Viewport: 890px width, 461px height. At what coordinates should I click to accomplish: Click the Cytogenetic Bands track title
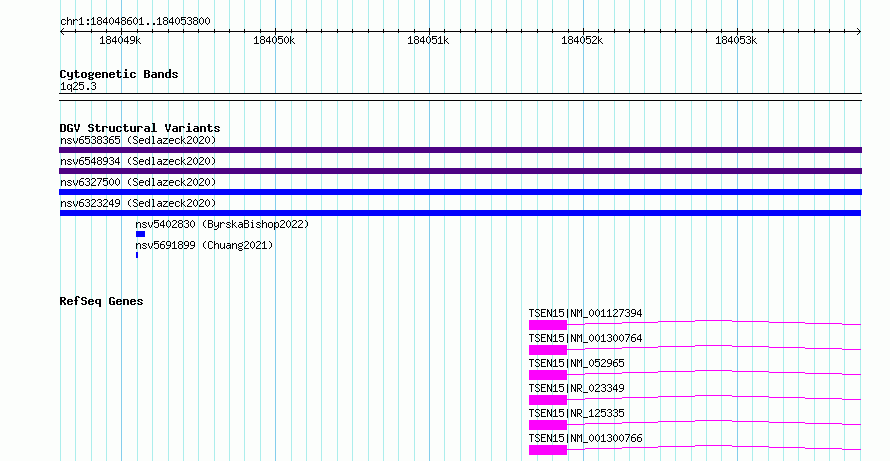[x=119, y=74]
